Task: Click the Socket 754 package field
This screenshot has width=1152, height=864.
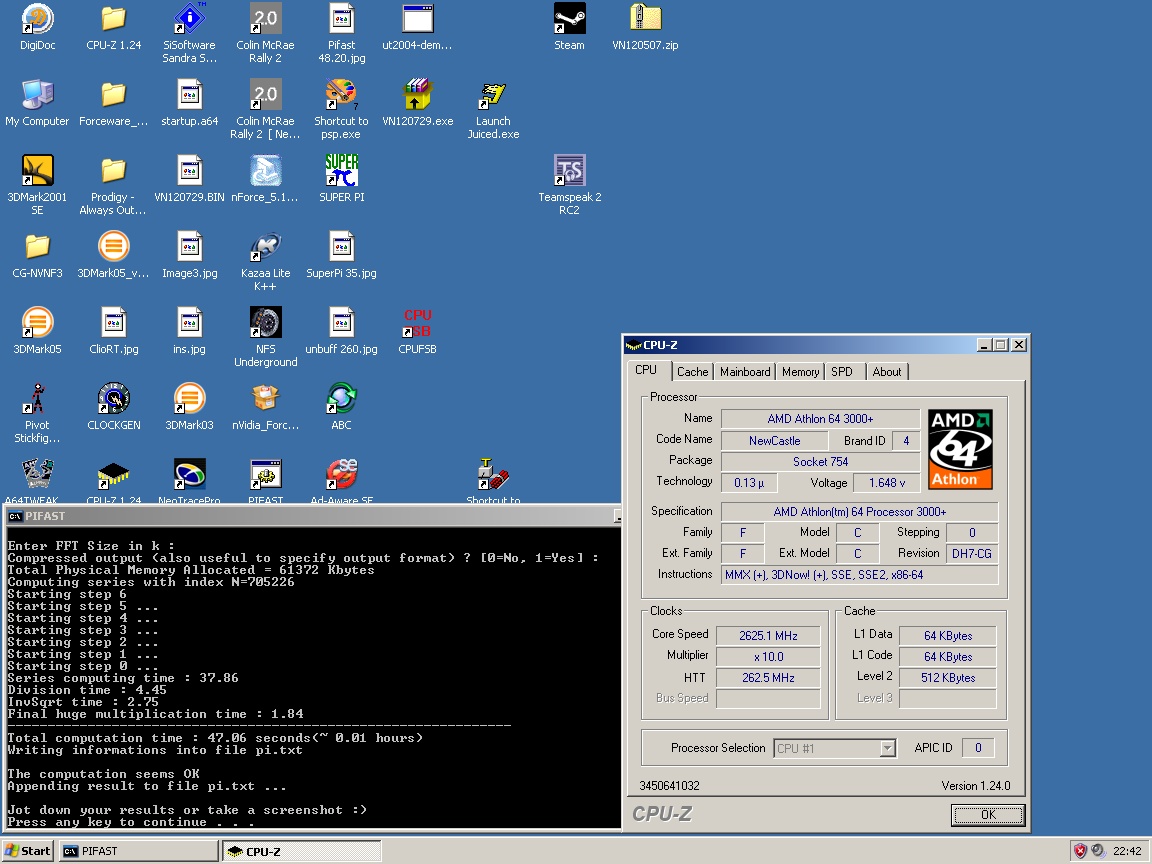Action: (x=820, y=461)
